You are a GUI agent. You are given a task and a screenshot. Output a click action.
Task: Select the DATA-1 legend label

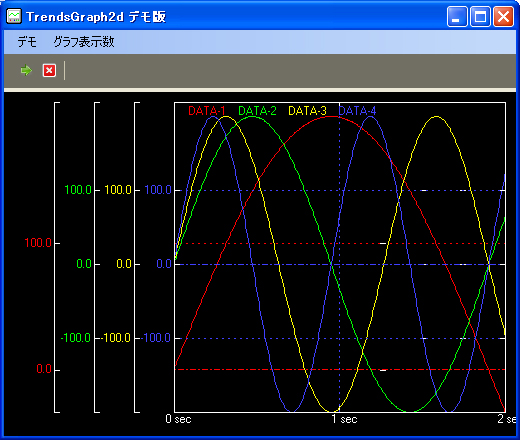[x=207, y=111]
